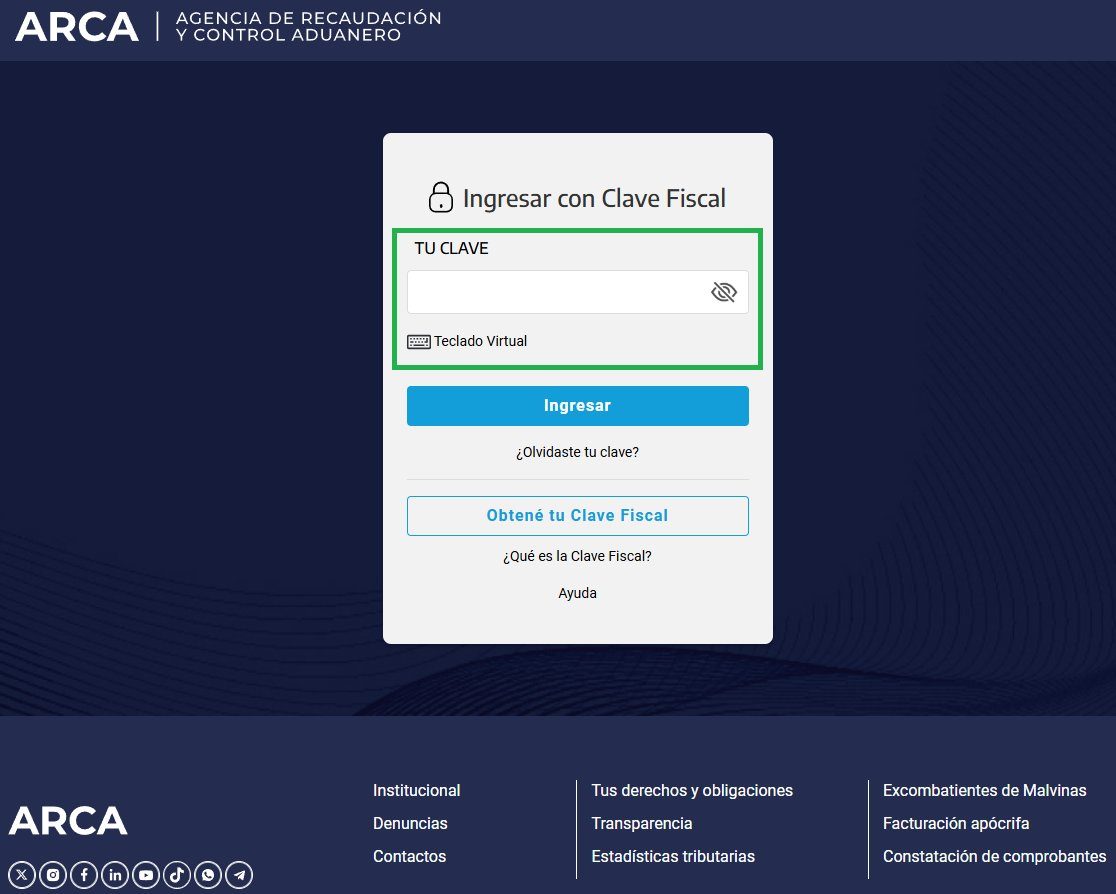Click the keyboard icon for Teclado Virtual
1116x894 pixels.
tap(418, 342)
